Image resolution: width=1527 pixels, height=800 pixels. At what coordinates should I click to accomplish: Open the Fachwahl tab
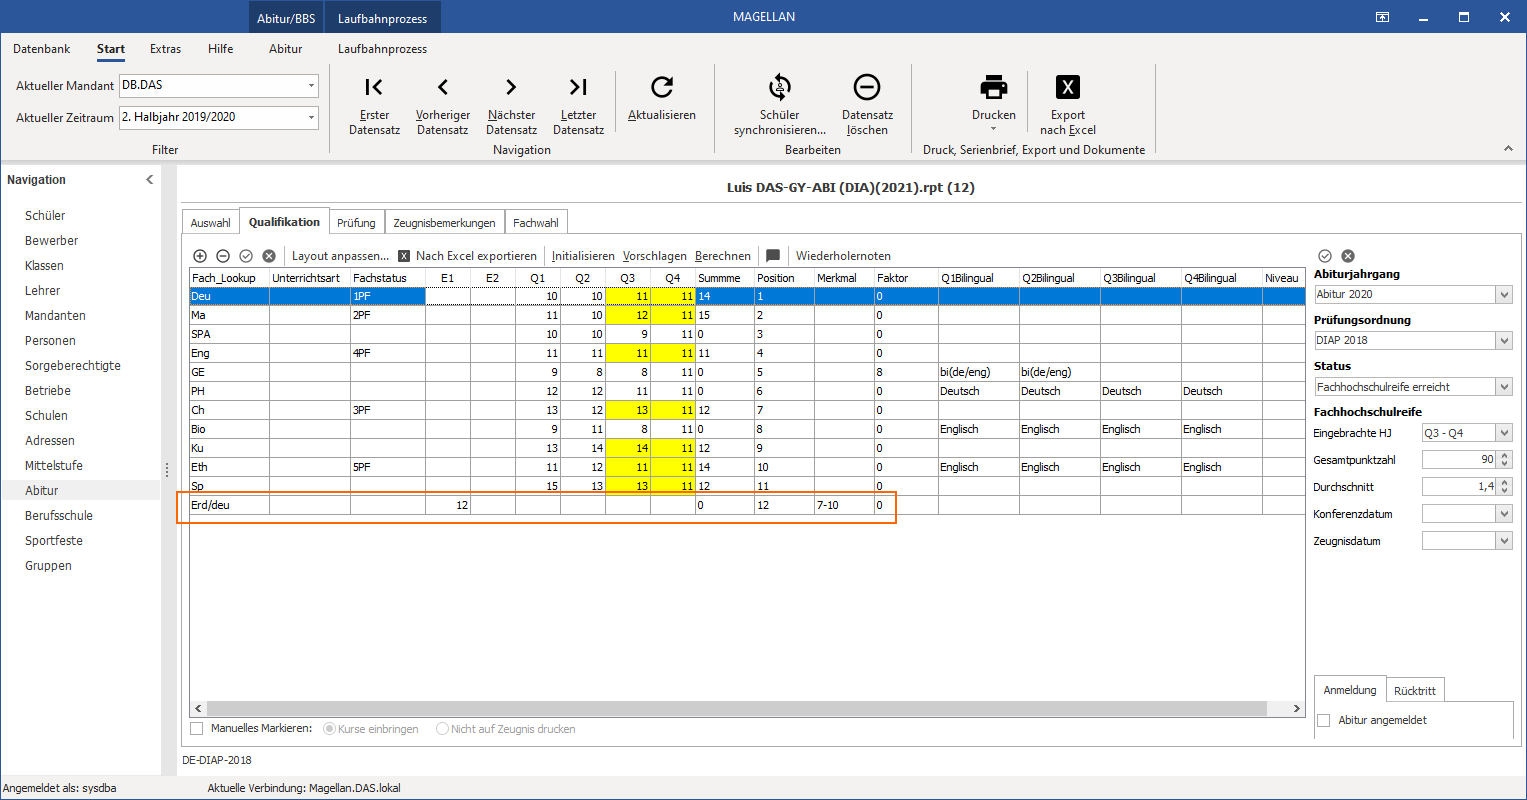click(536, 223)
